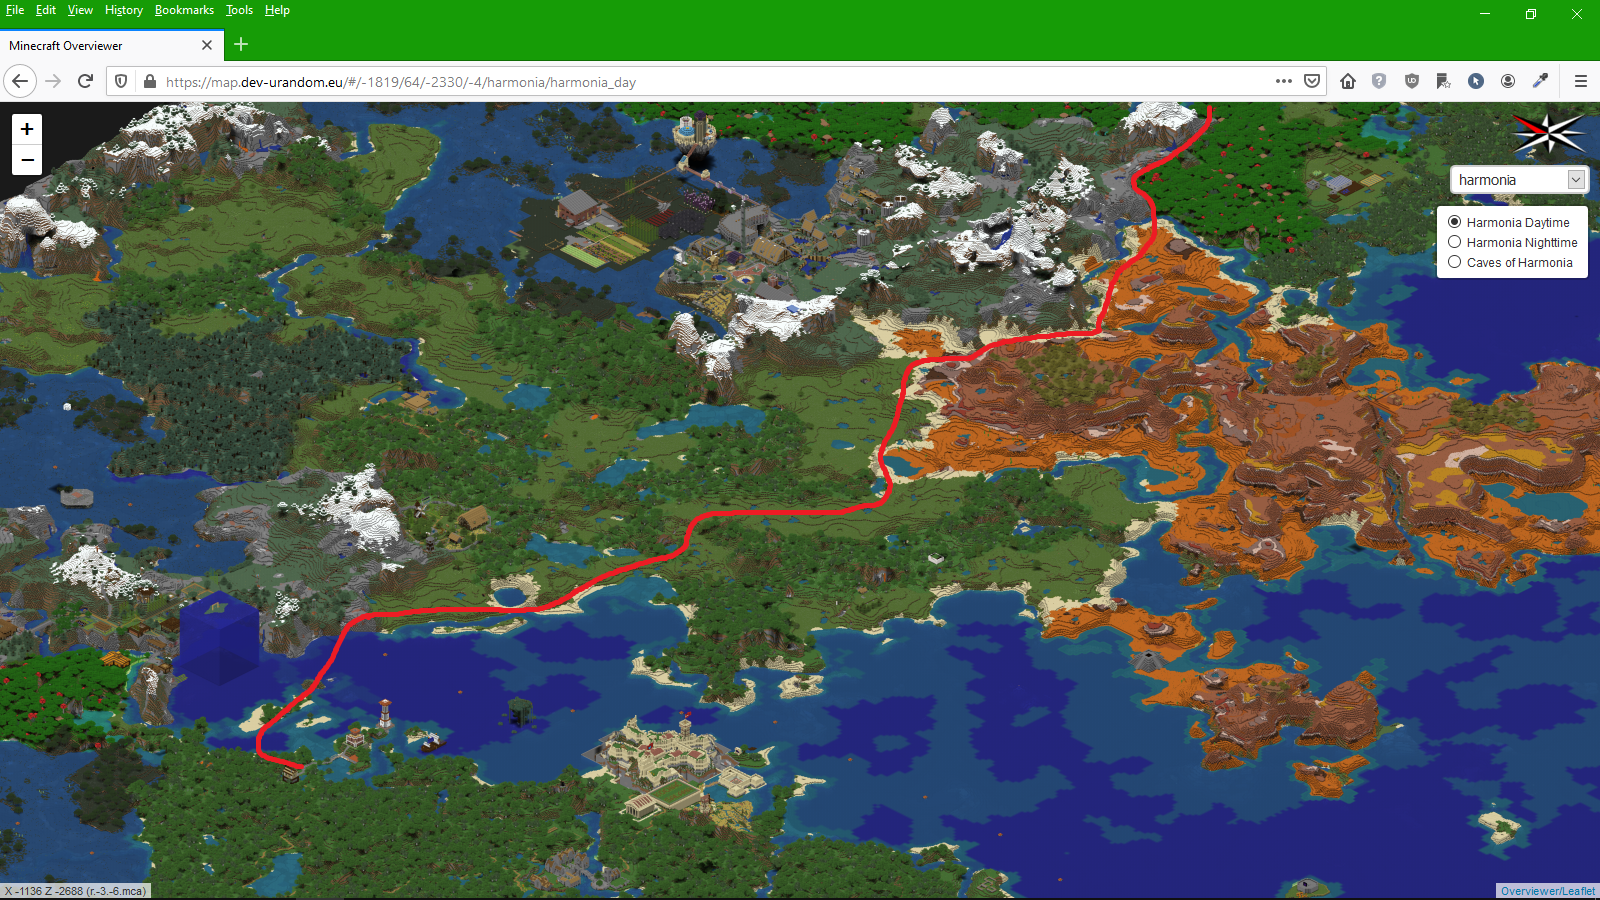Screen dimensions: 1600x900
Task: Activate the eyedropper color picker tool
Action: click(1540, 81)
